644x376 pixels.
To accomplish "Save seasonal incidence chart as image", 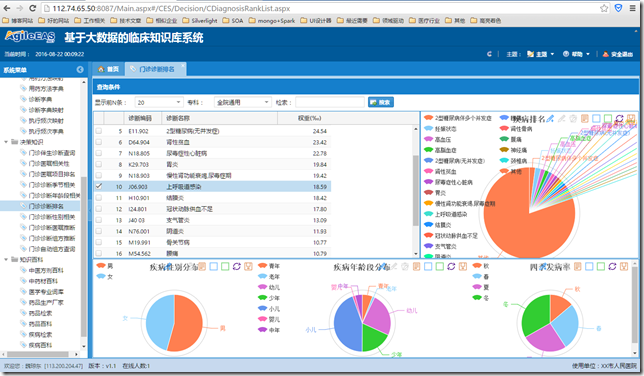I will [x=623, y=267].
